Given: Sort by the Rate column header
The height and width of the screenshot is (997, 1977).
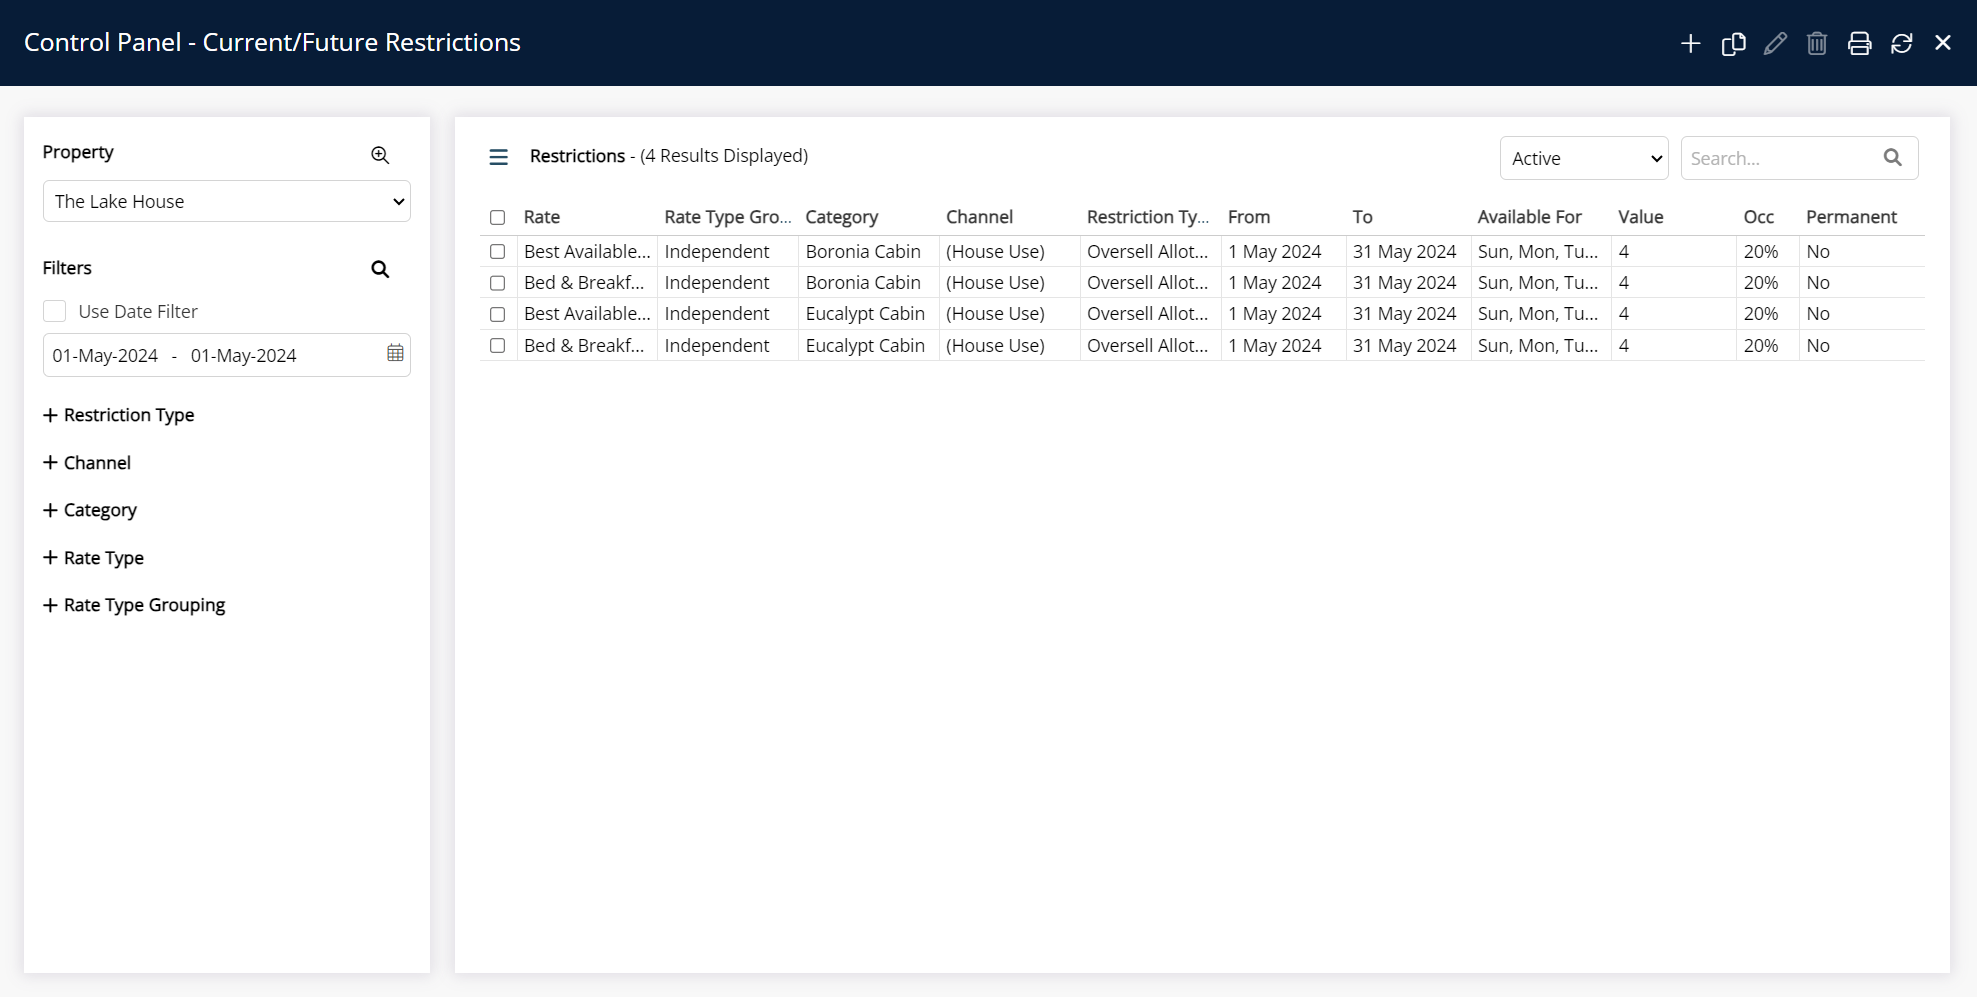Looking at the screenshot, I should point(542,217).
